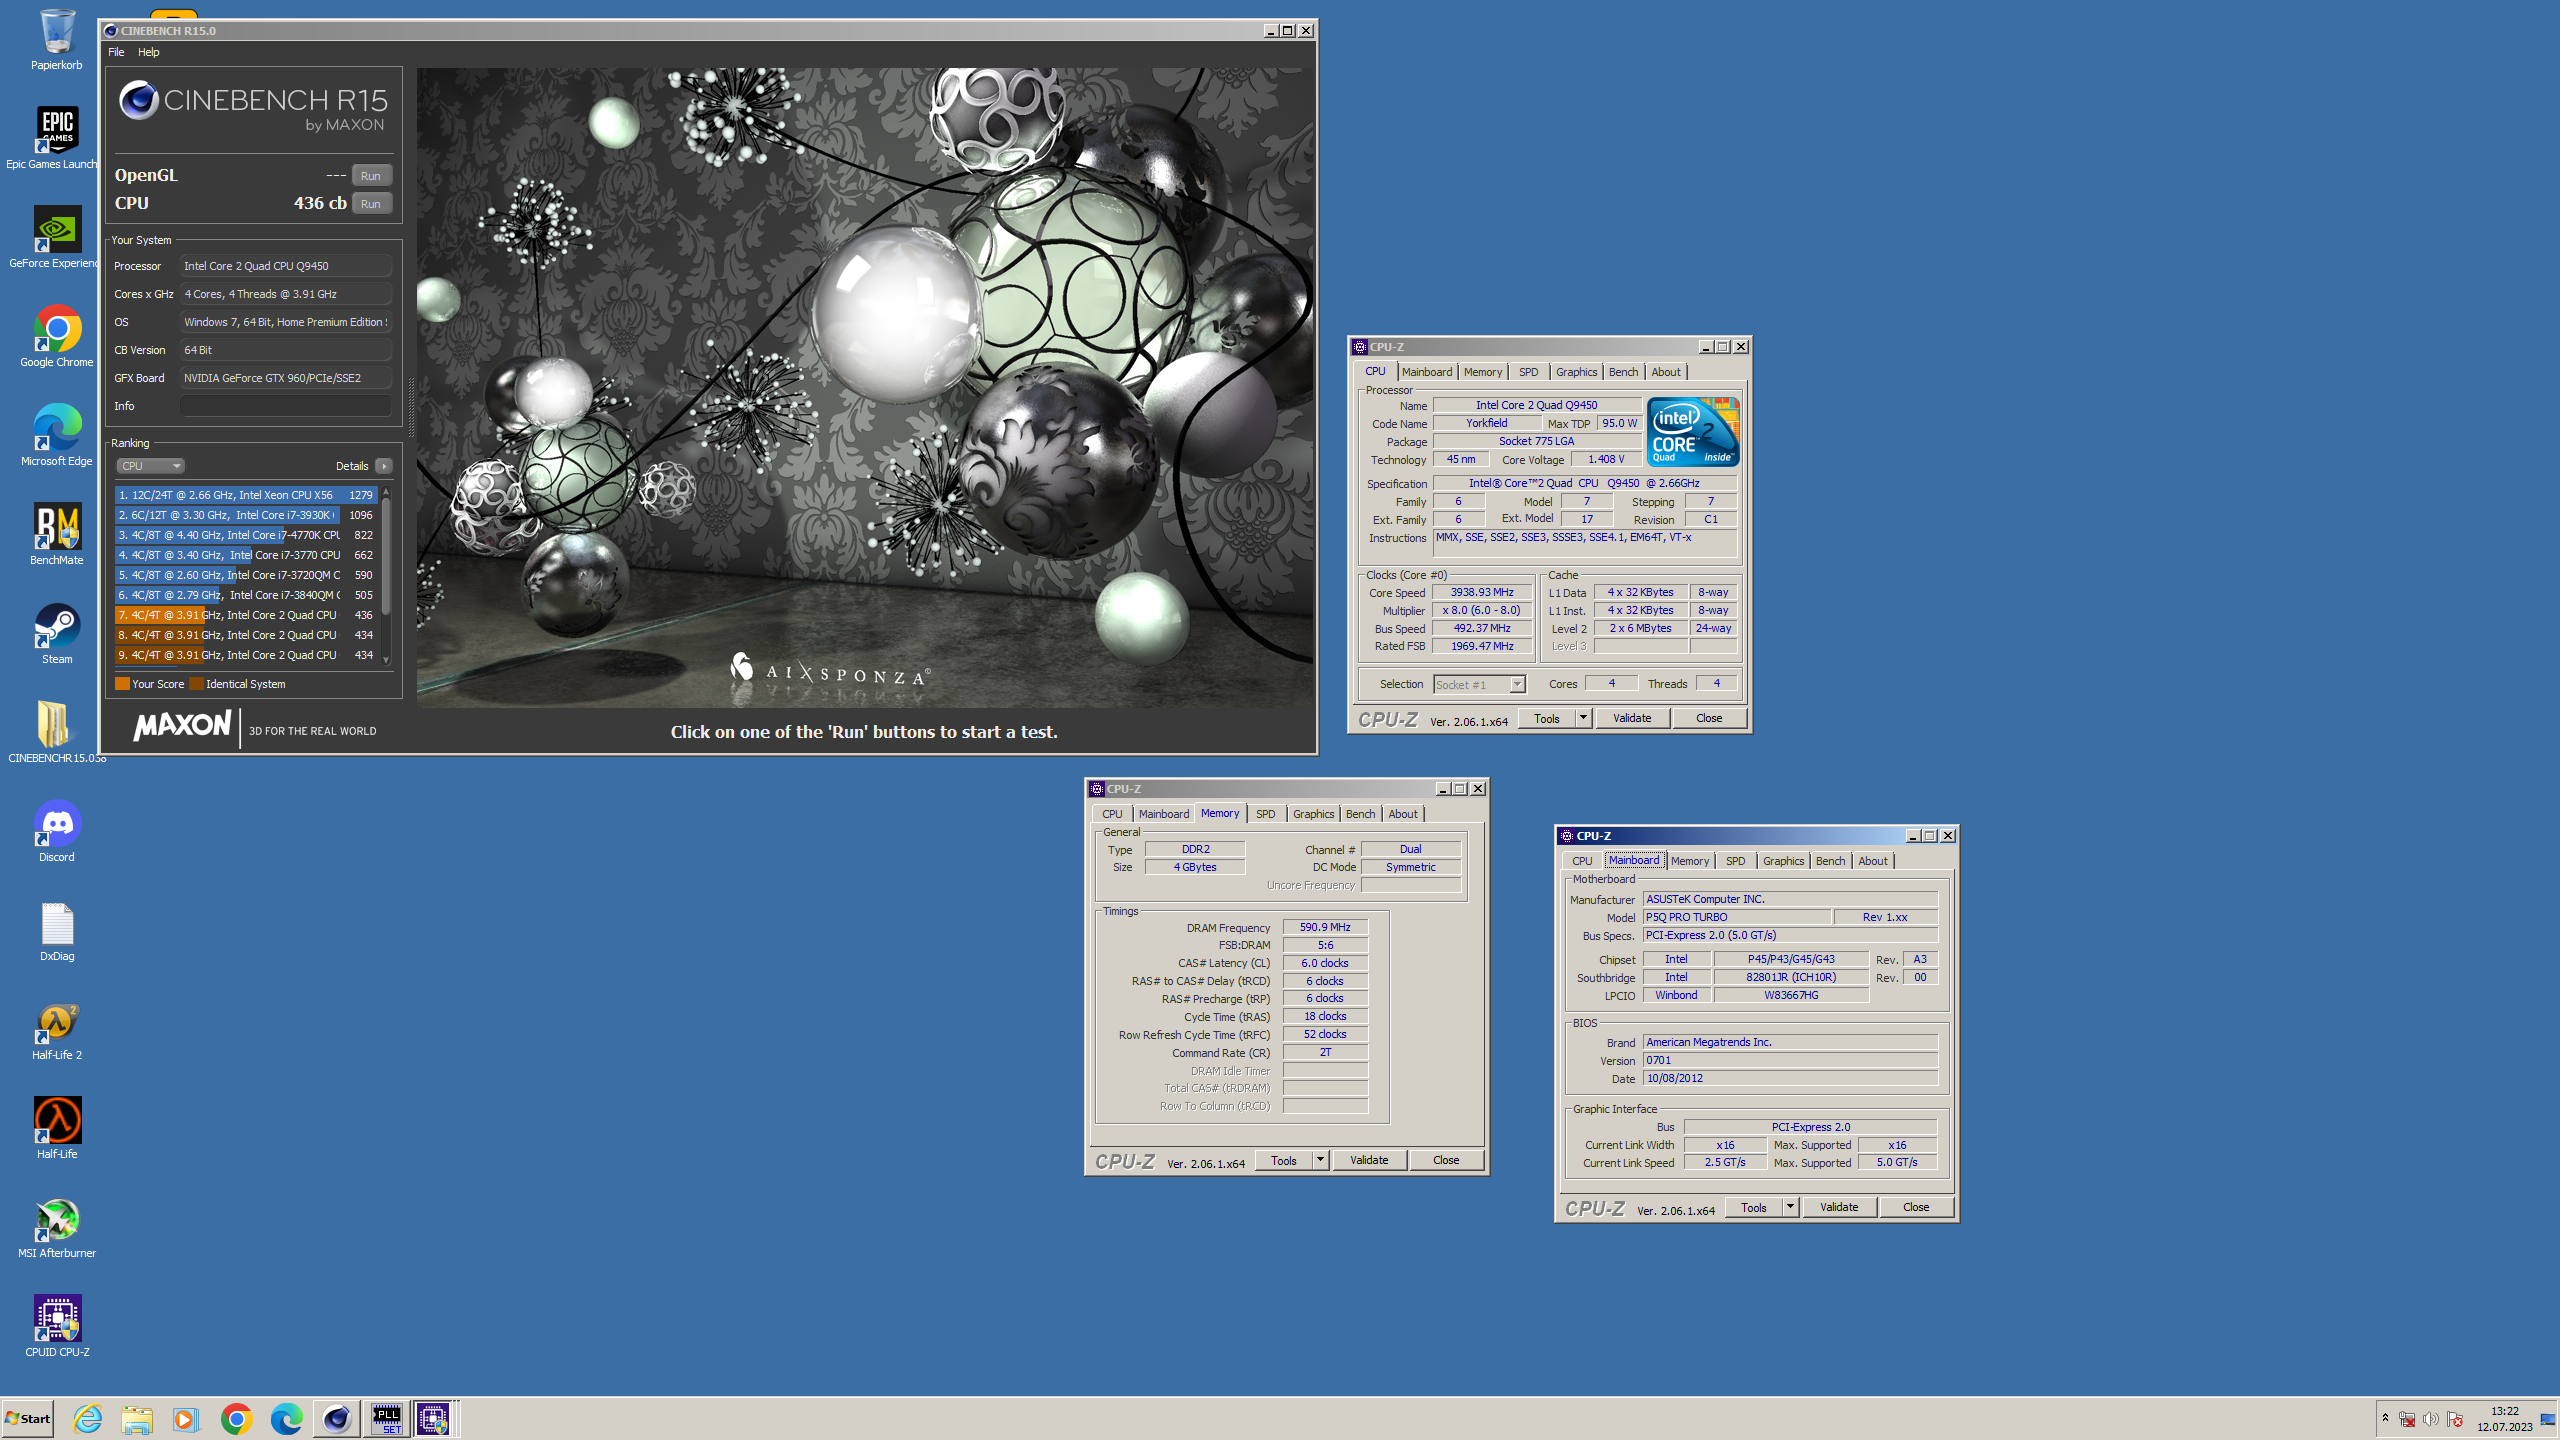Select ranking entry 12C/24T Intel Xeon X56
This screenshot has height=1440, width=2560.
(x=246, y=495)
